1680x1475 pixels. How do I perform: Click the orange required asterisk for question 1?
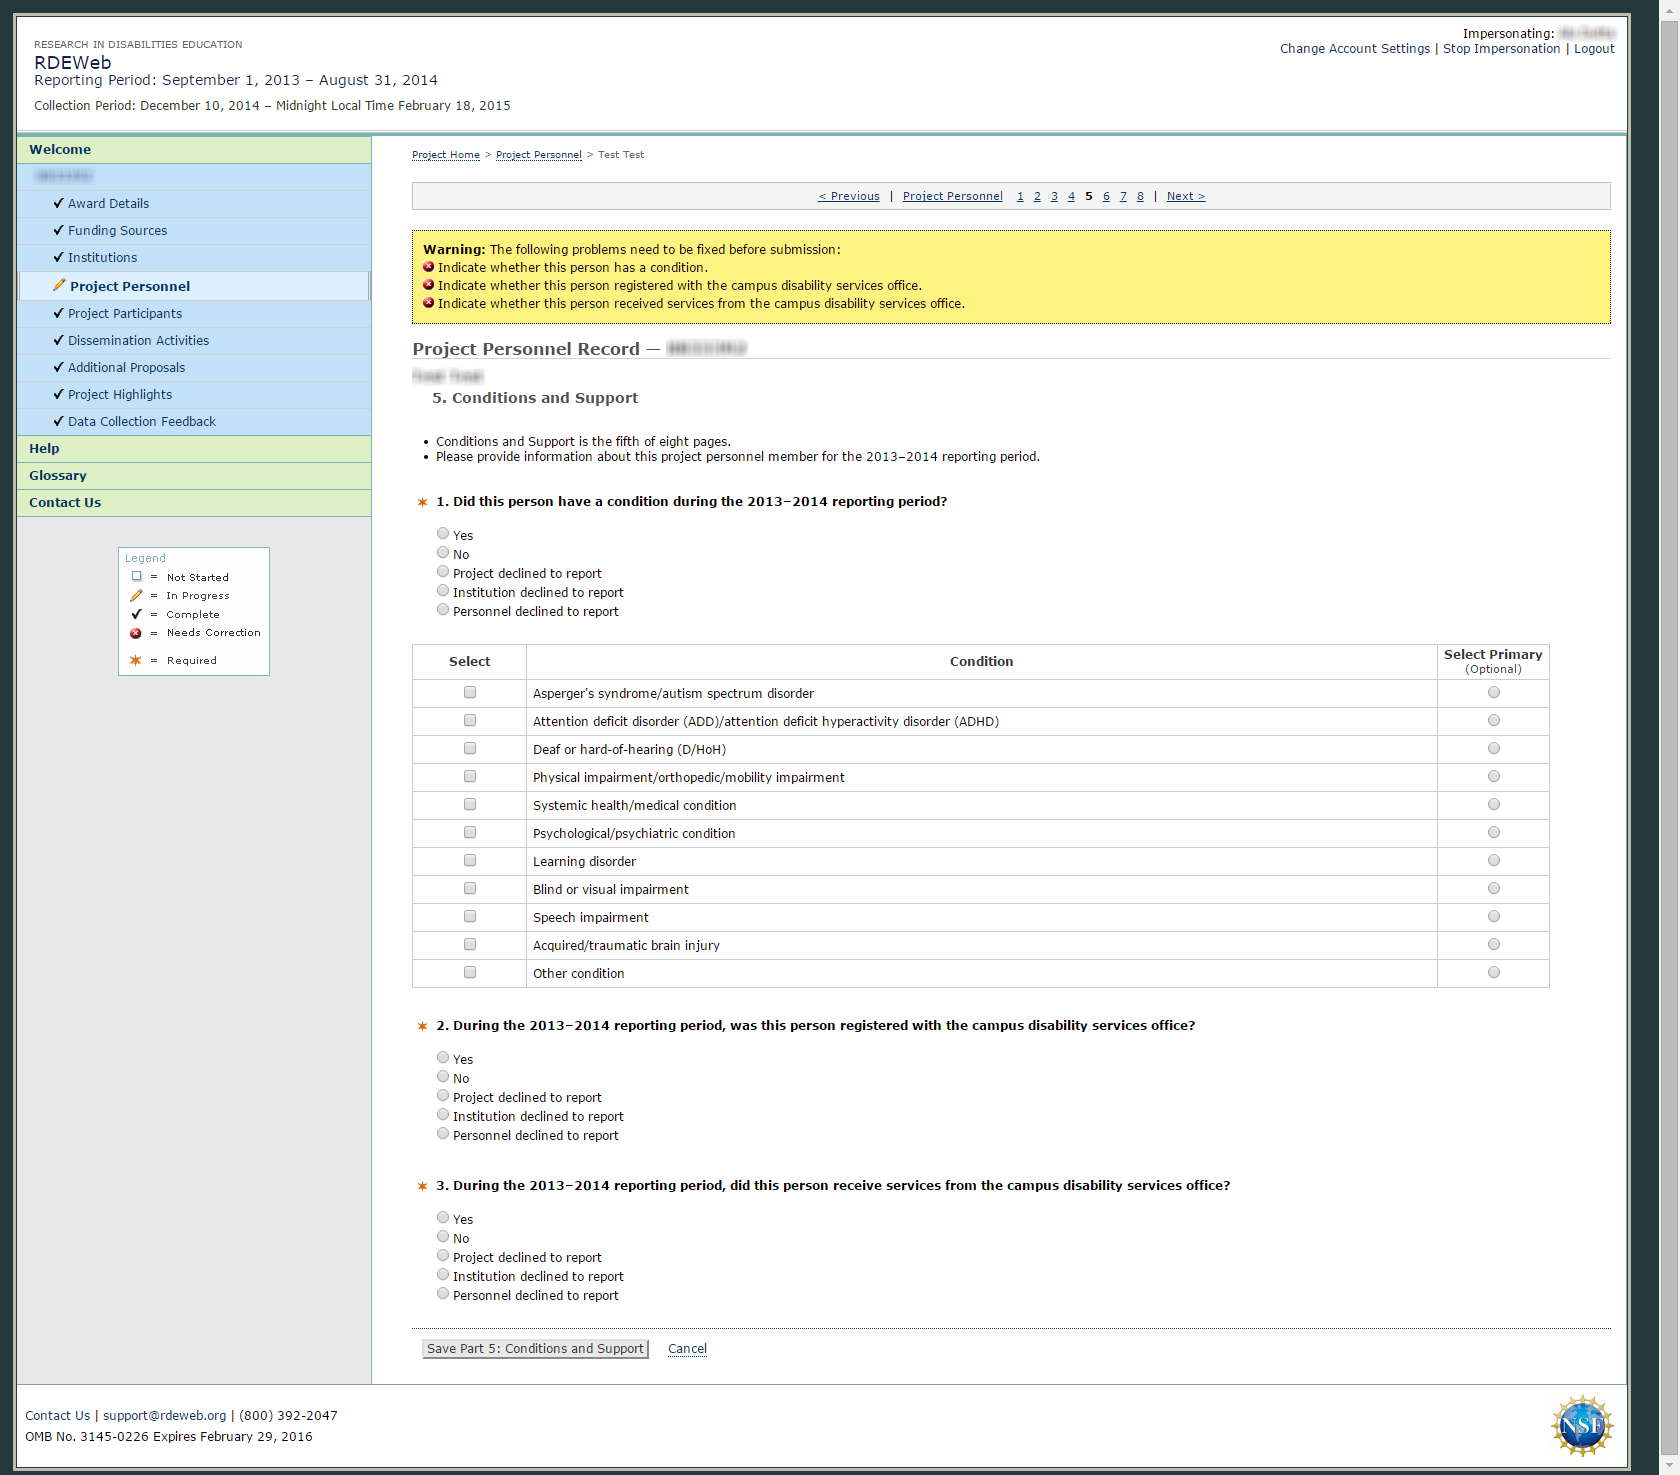[x=422, y=502]
